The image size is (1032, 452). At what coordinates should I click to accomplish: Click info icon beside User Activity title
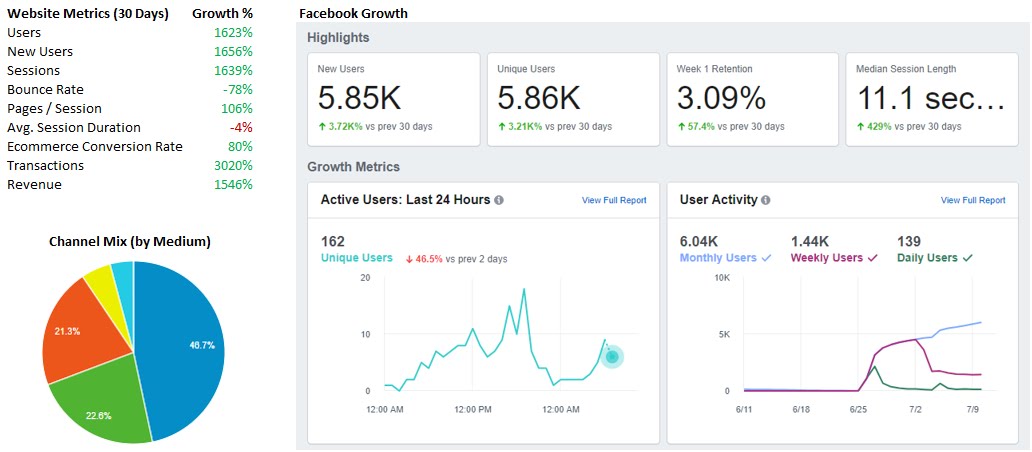pos(766,200)
